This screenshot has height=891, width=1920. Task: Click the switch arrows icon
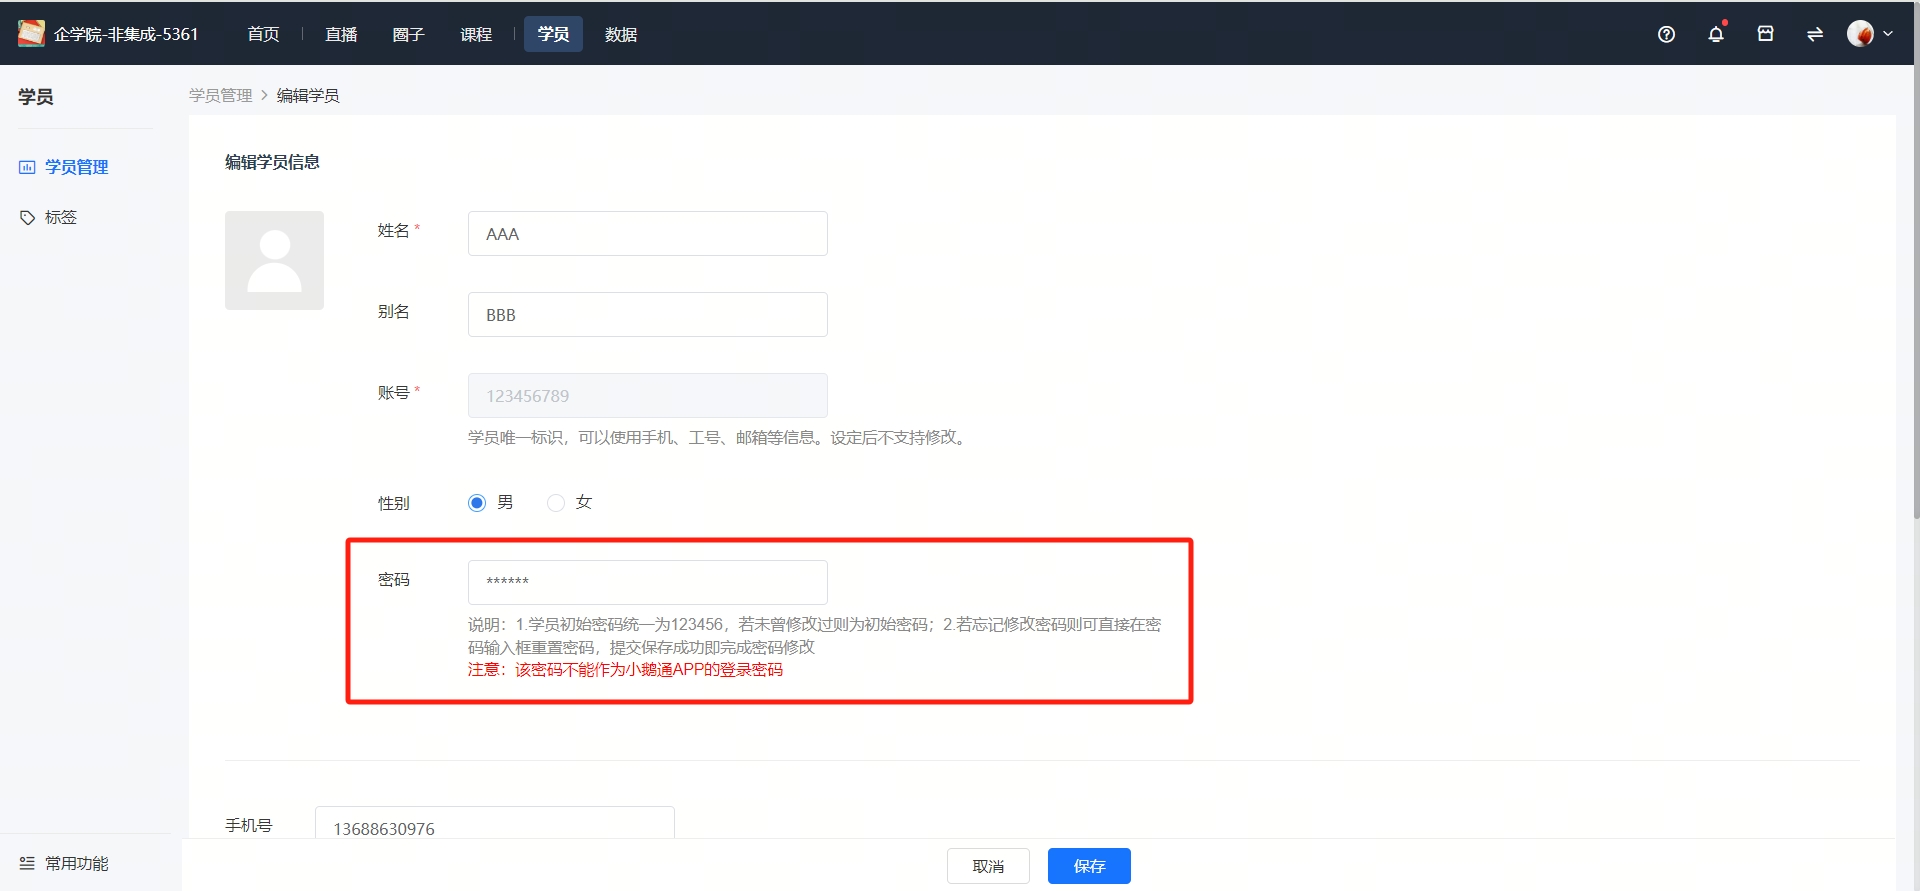[x=1815, y=34]
